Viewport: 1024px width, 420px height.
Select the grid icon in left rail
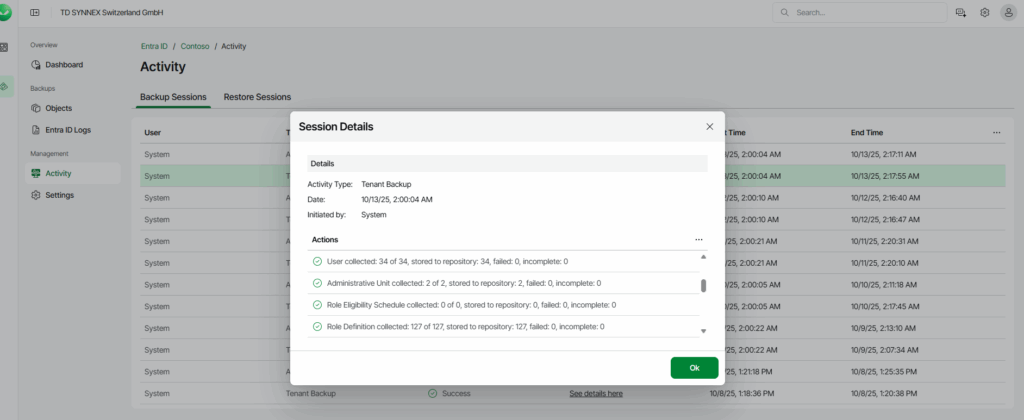click(x=5, y=47)
